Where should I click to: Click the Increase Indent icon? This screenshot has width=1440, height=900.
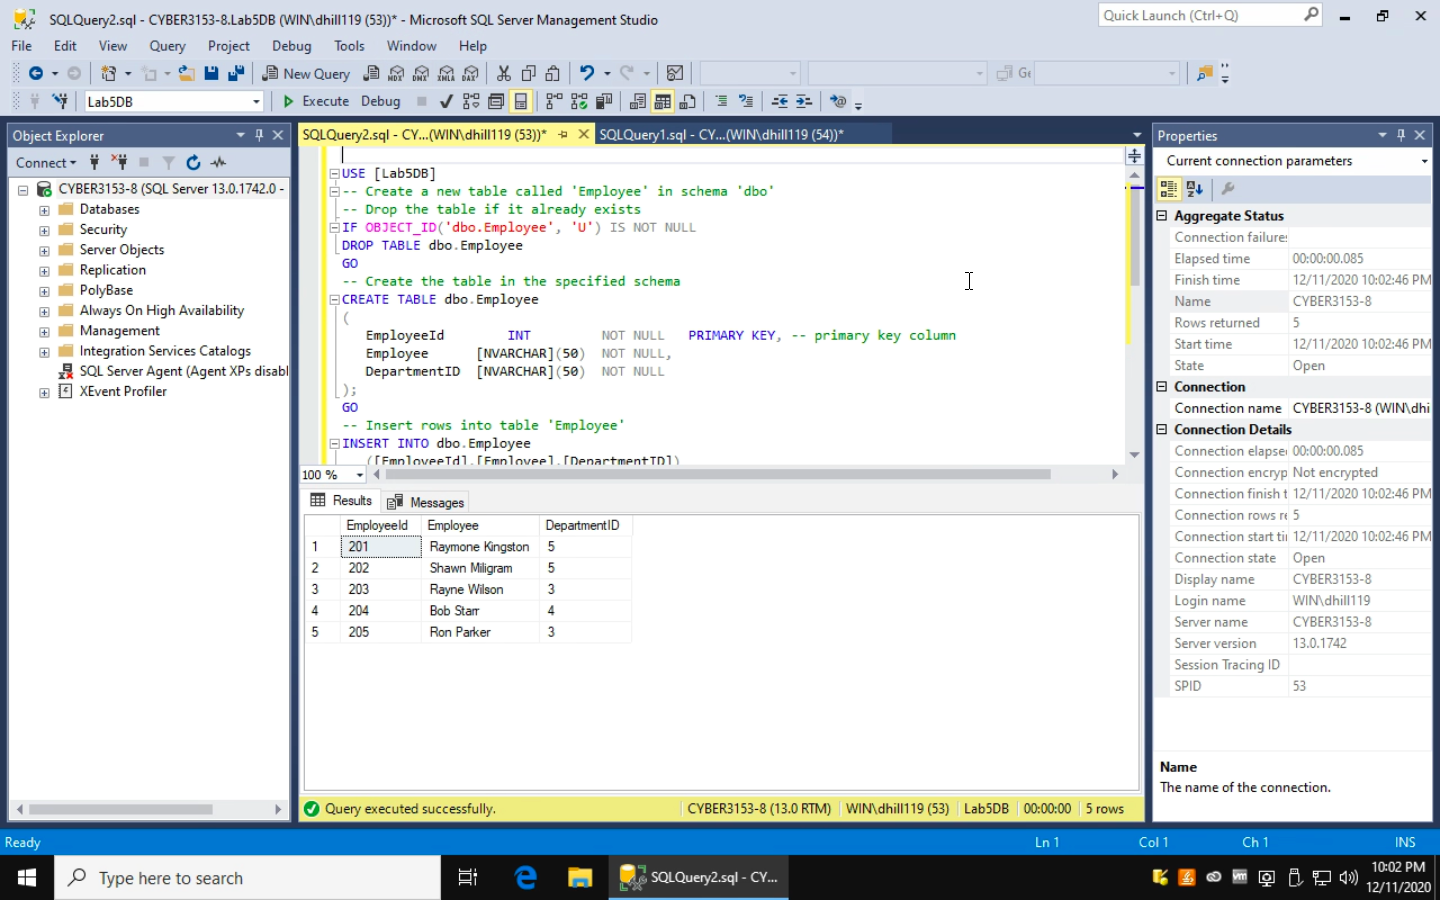click(x=804, y=101)
